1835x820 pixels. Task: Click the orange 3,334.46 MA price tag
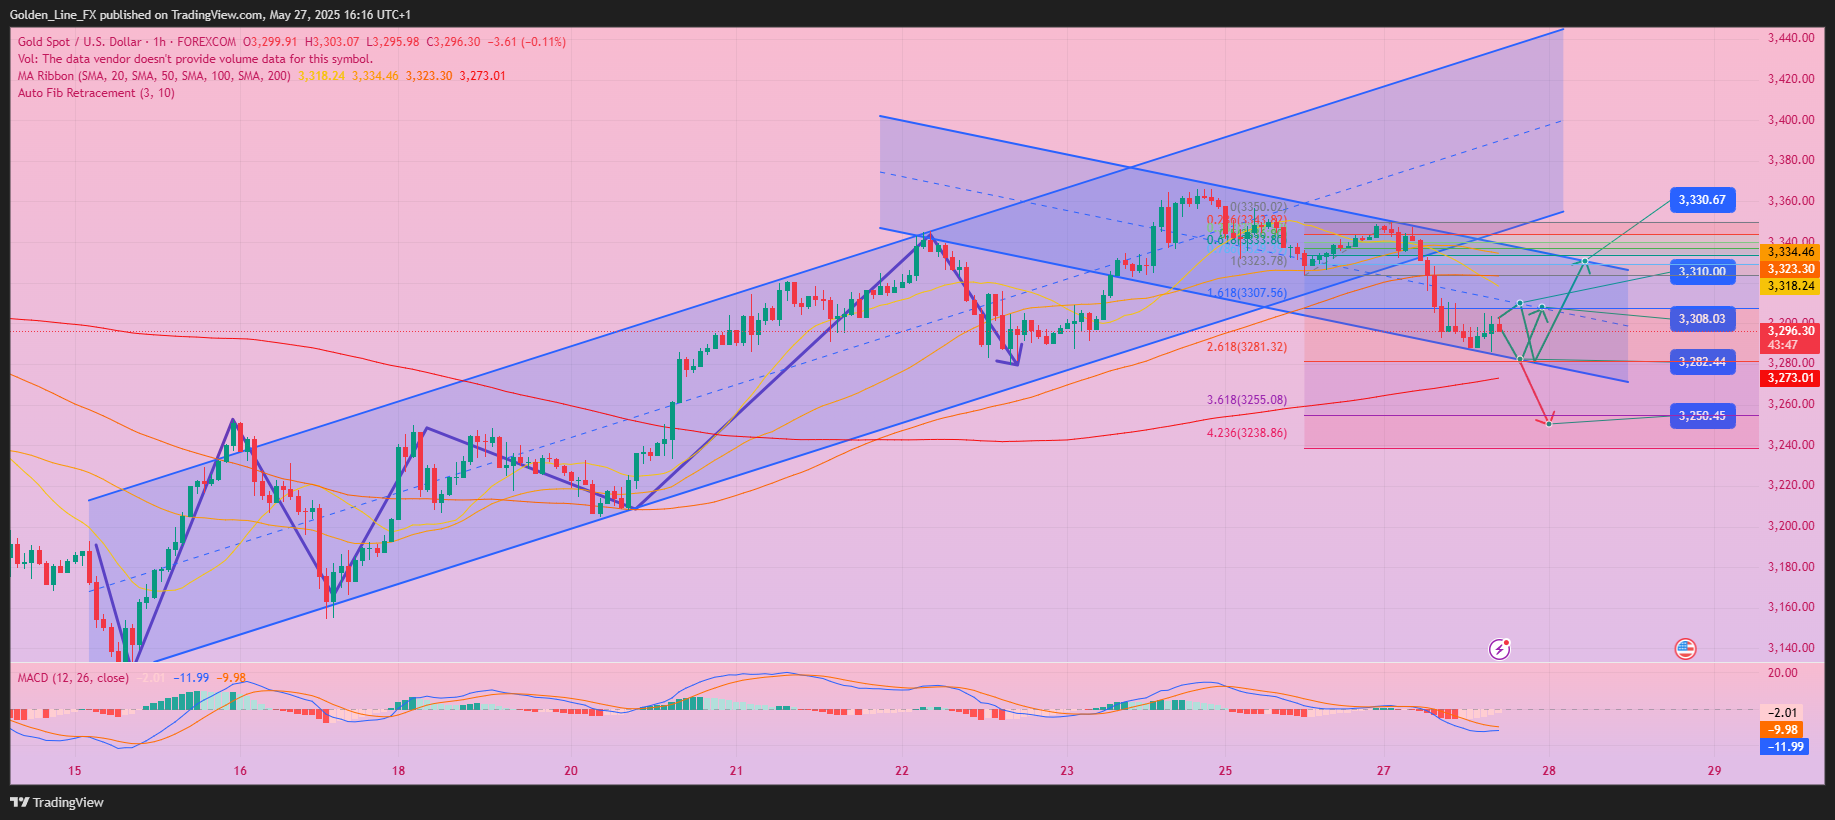1790,252
